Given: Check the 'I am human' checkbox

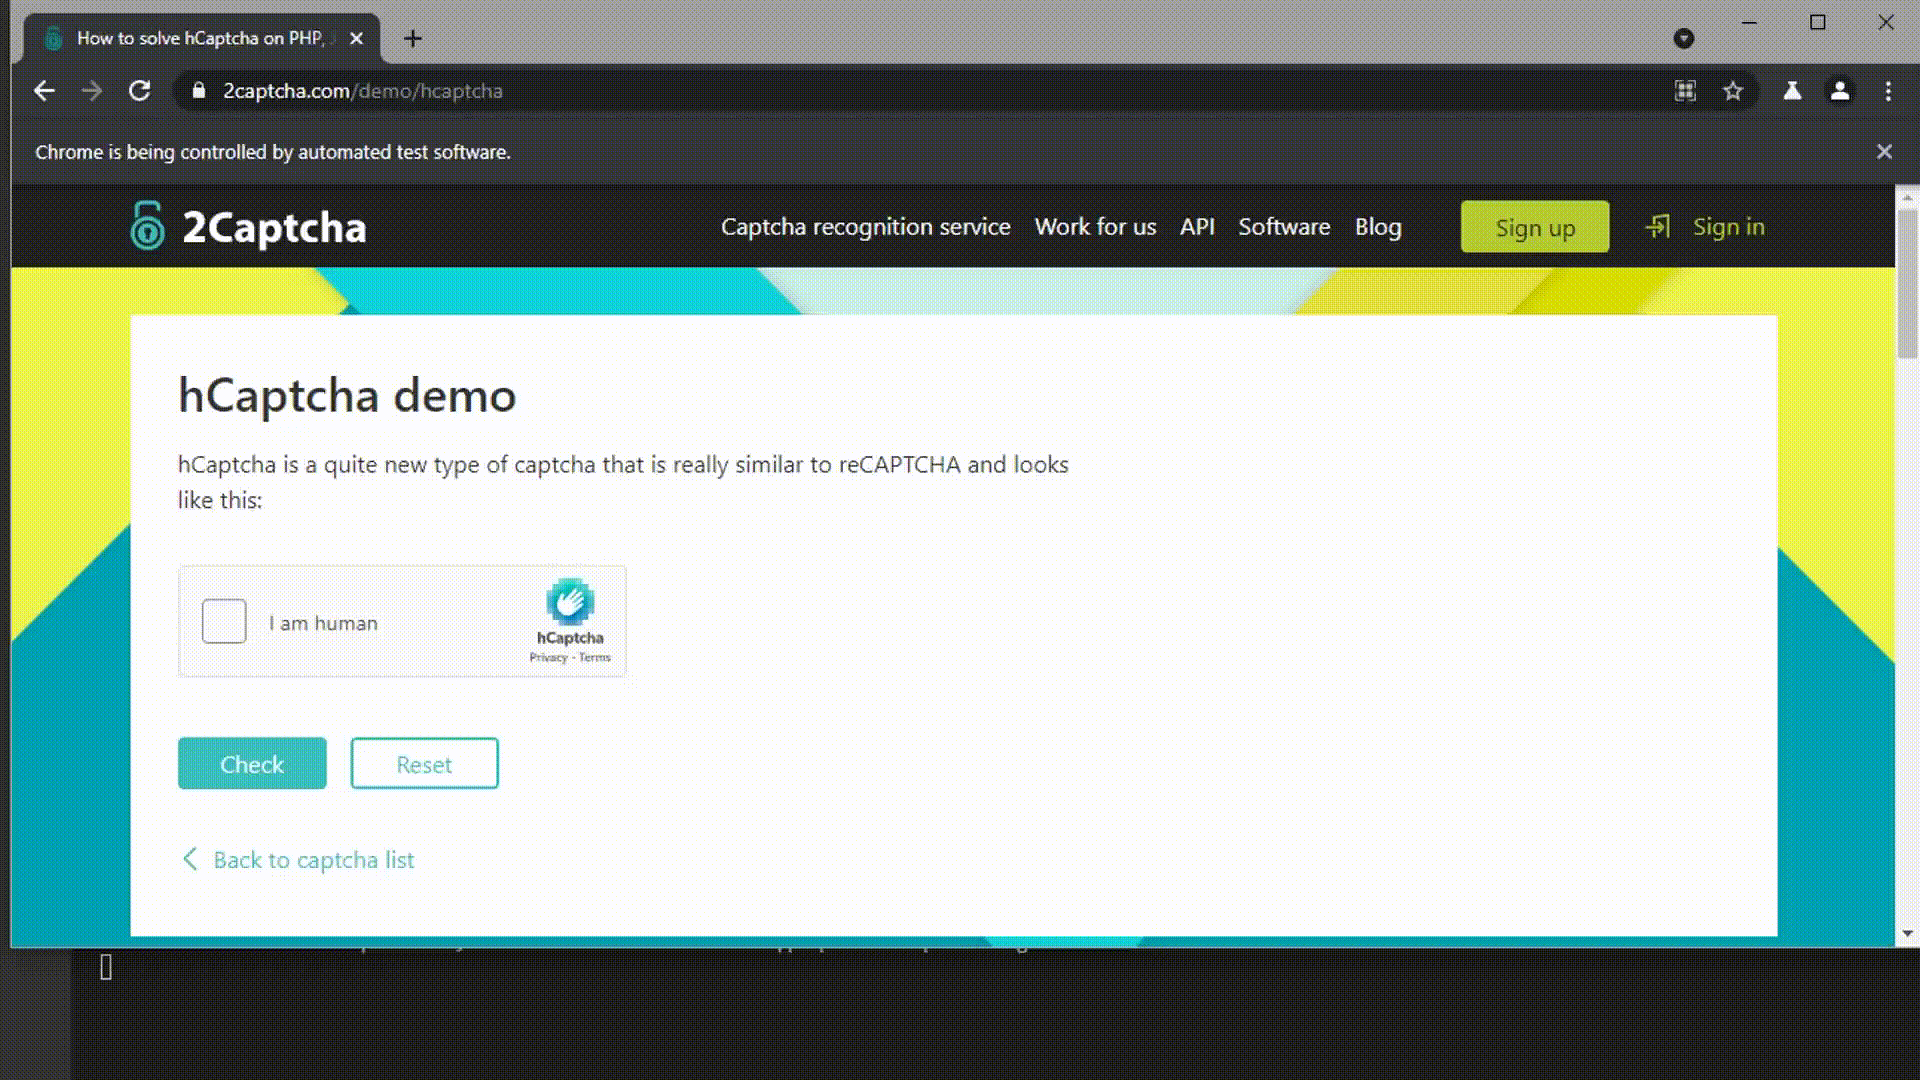Looking at the screenshot, I should pos(224,622).
